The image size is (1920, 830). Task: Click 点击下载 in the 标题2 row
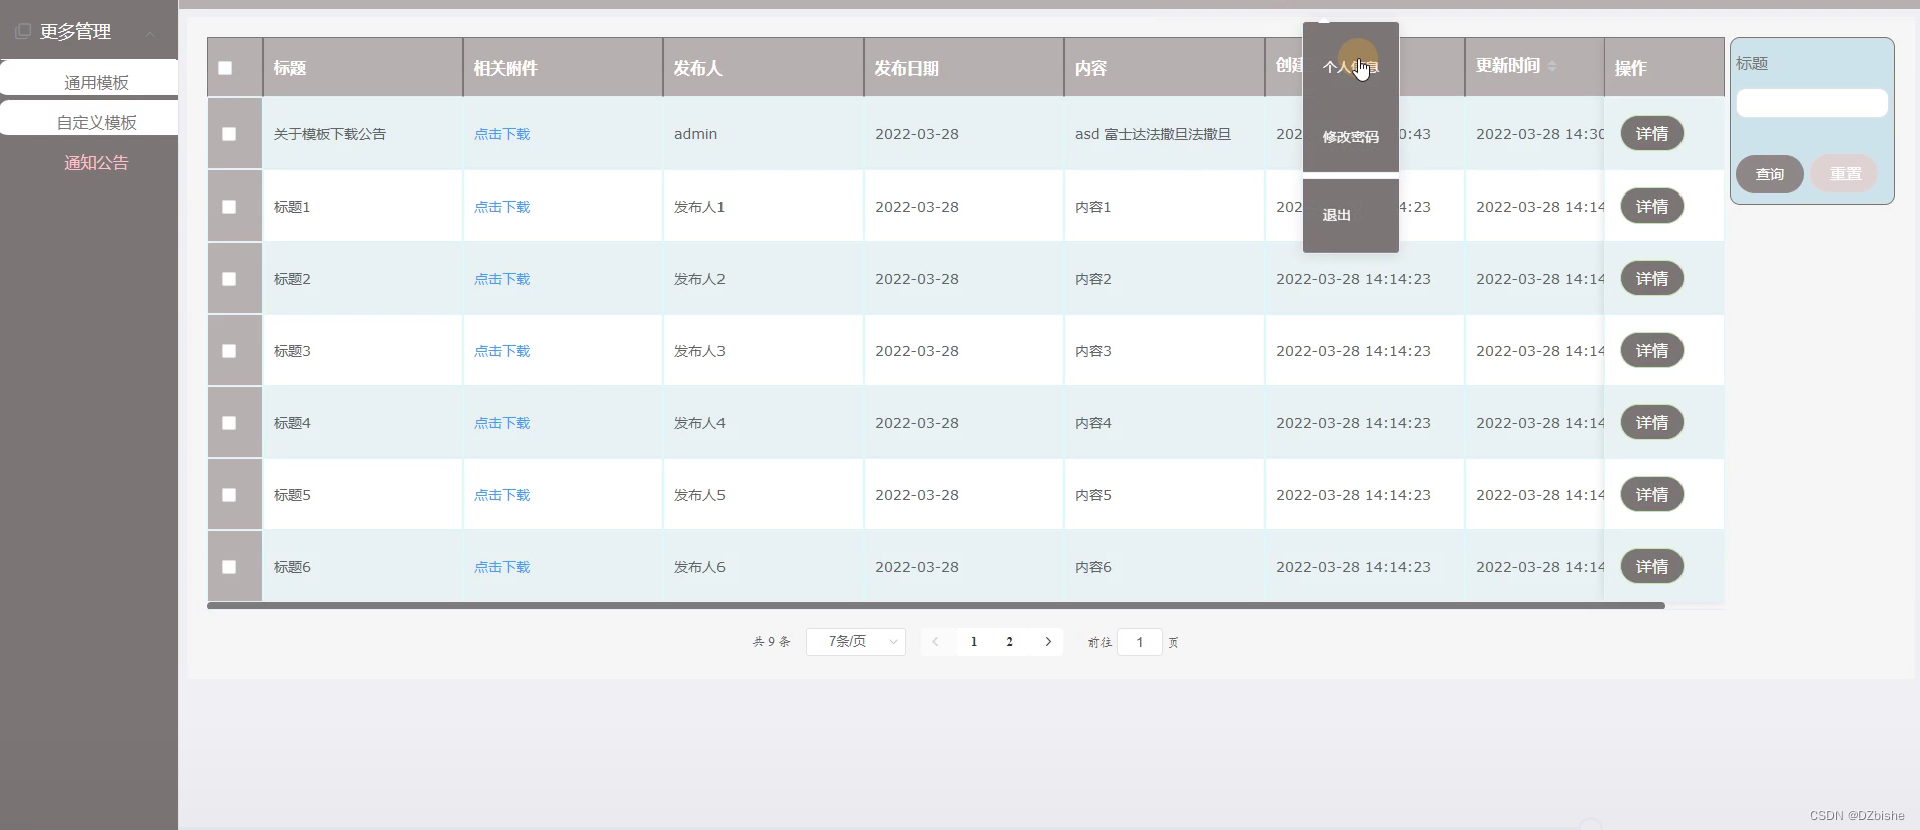[x=502, y=279]
